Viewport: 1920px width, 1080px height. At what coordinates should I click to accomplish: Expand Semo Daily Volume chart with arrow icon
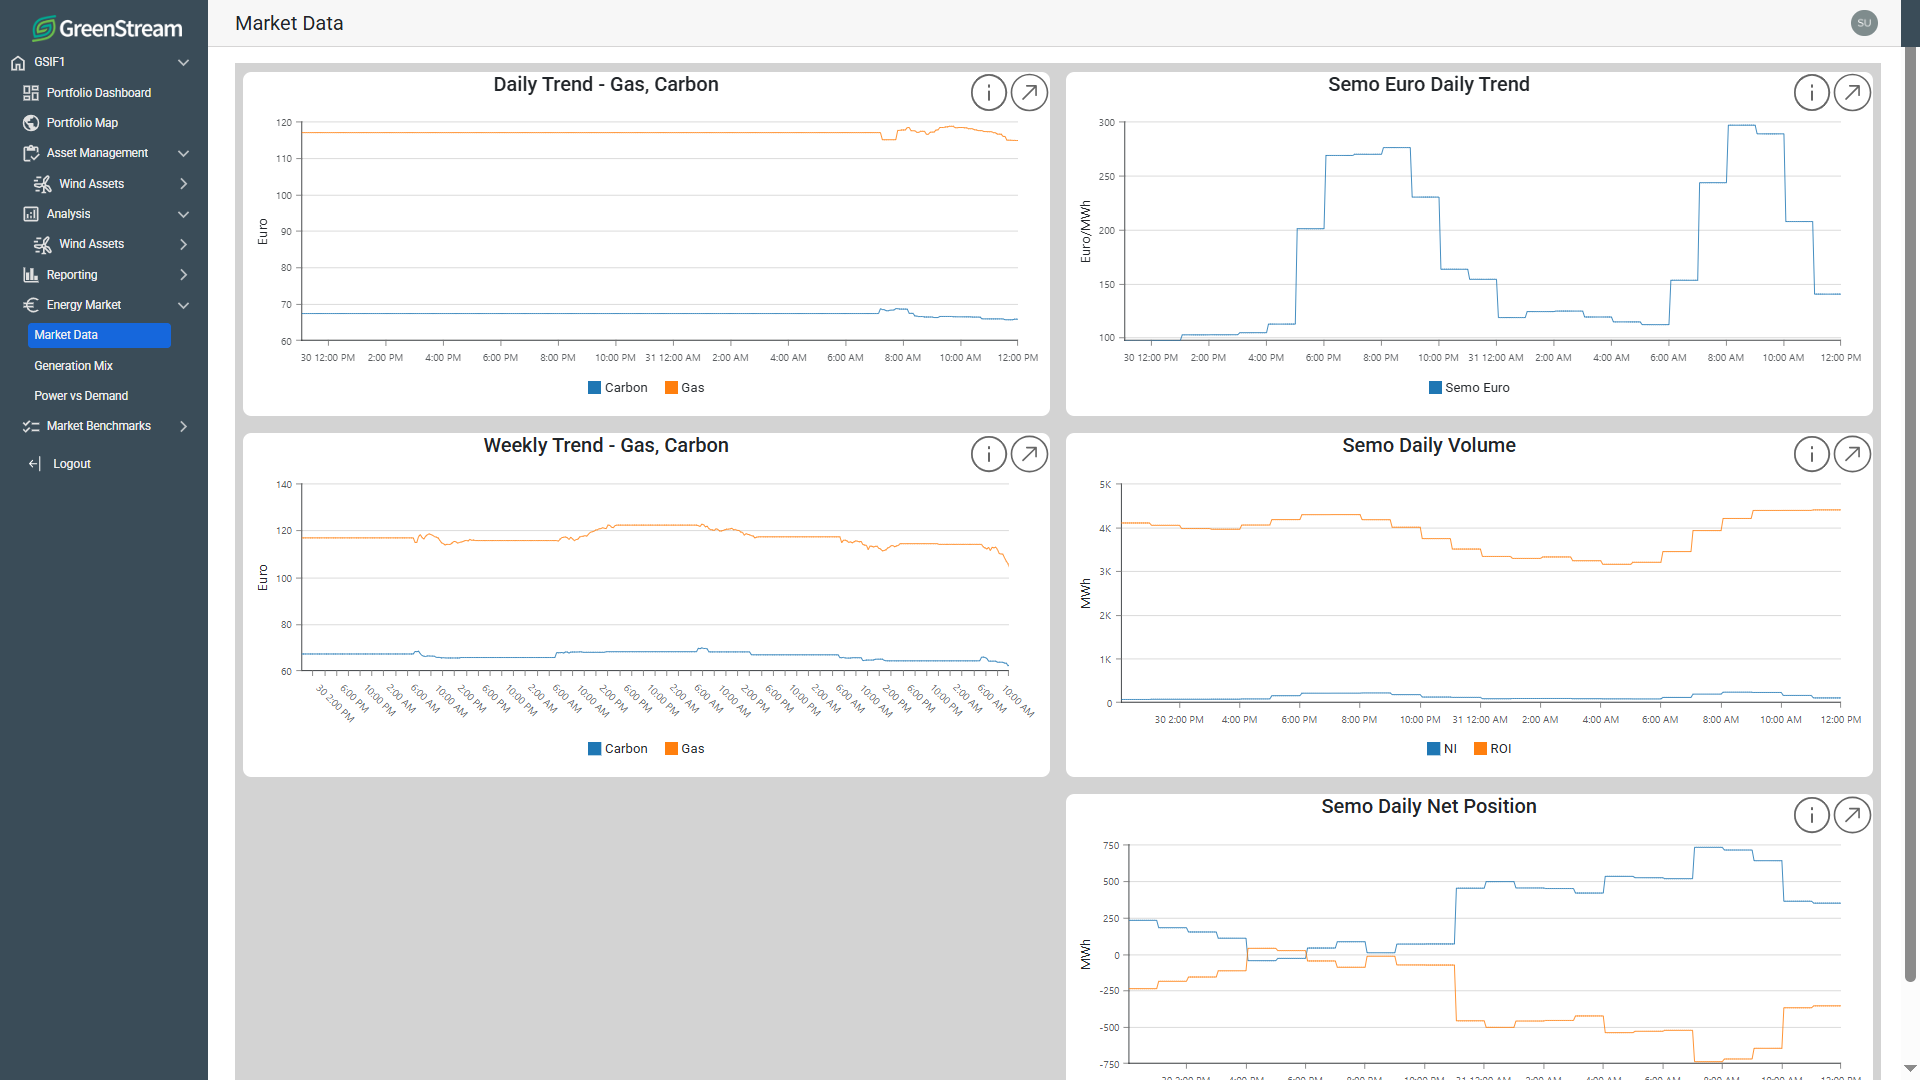pyautogui.click(x=1852, y=454)
